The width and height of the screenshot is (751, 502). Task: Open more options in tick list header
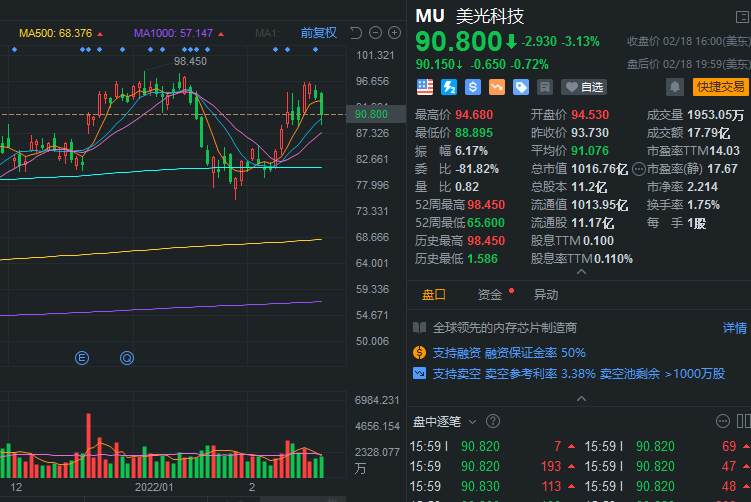722,421
